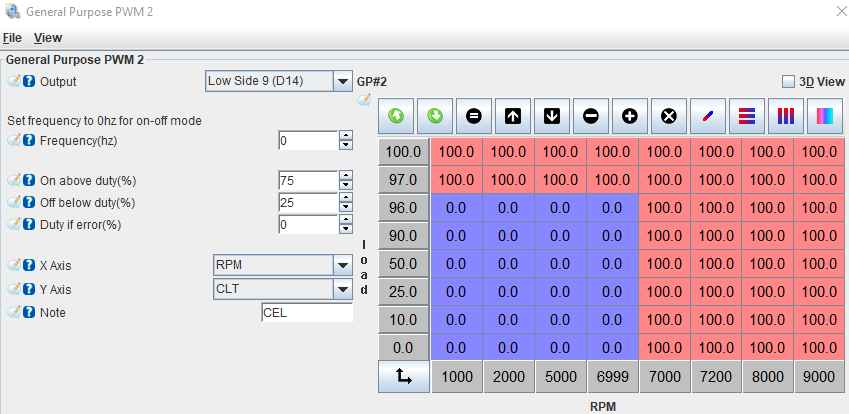The height and width of the screenshot is (414, 849).
Task: Click the minus subtract toolbar button
Action: (x=590, y=116)
